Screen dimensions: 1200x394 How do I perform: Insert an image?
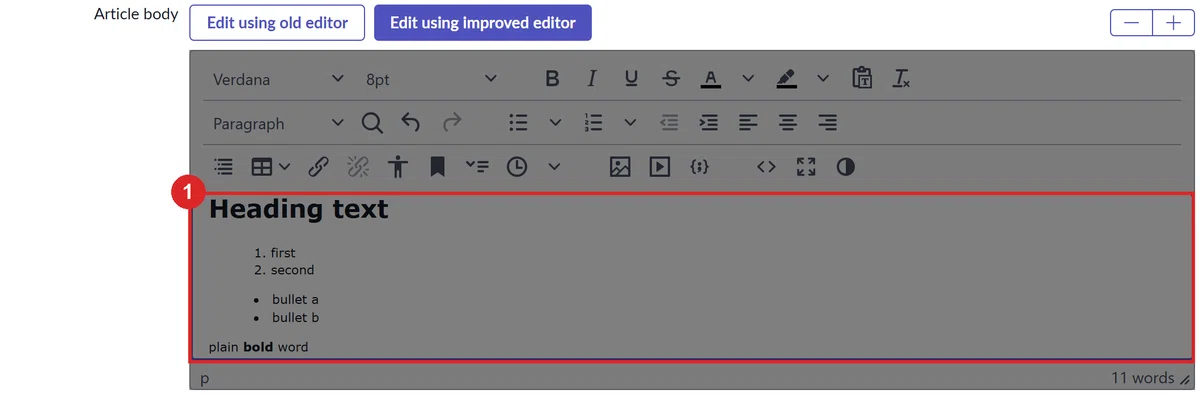(x=620, y=167)
